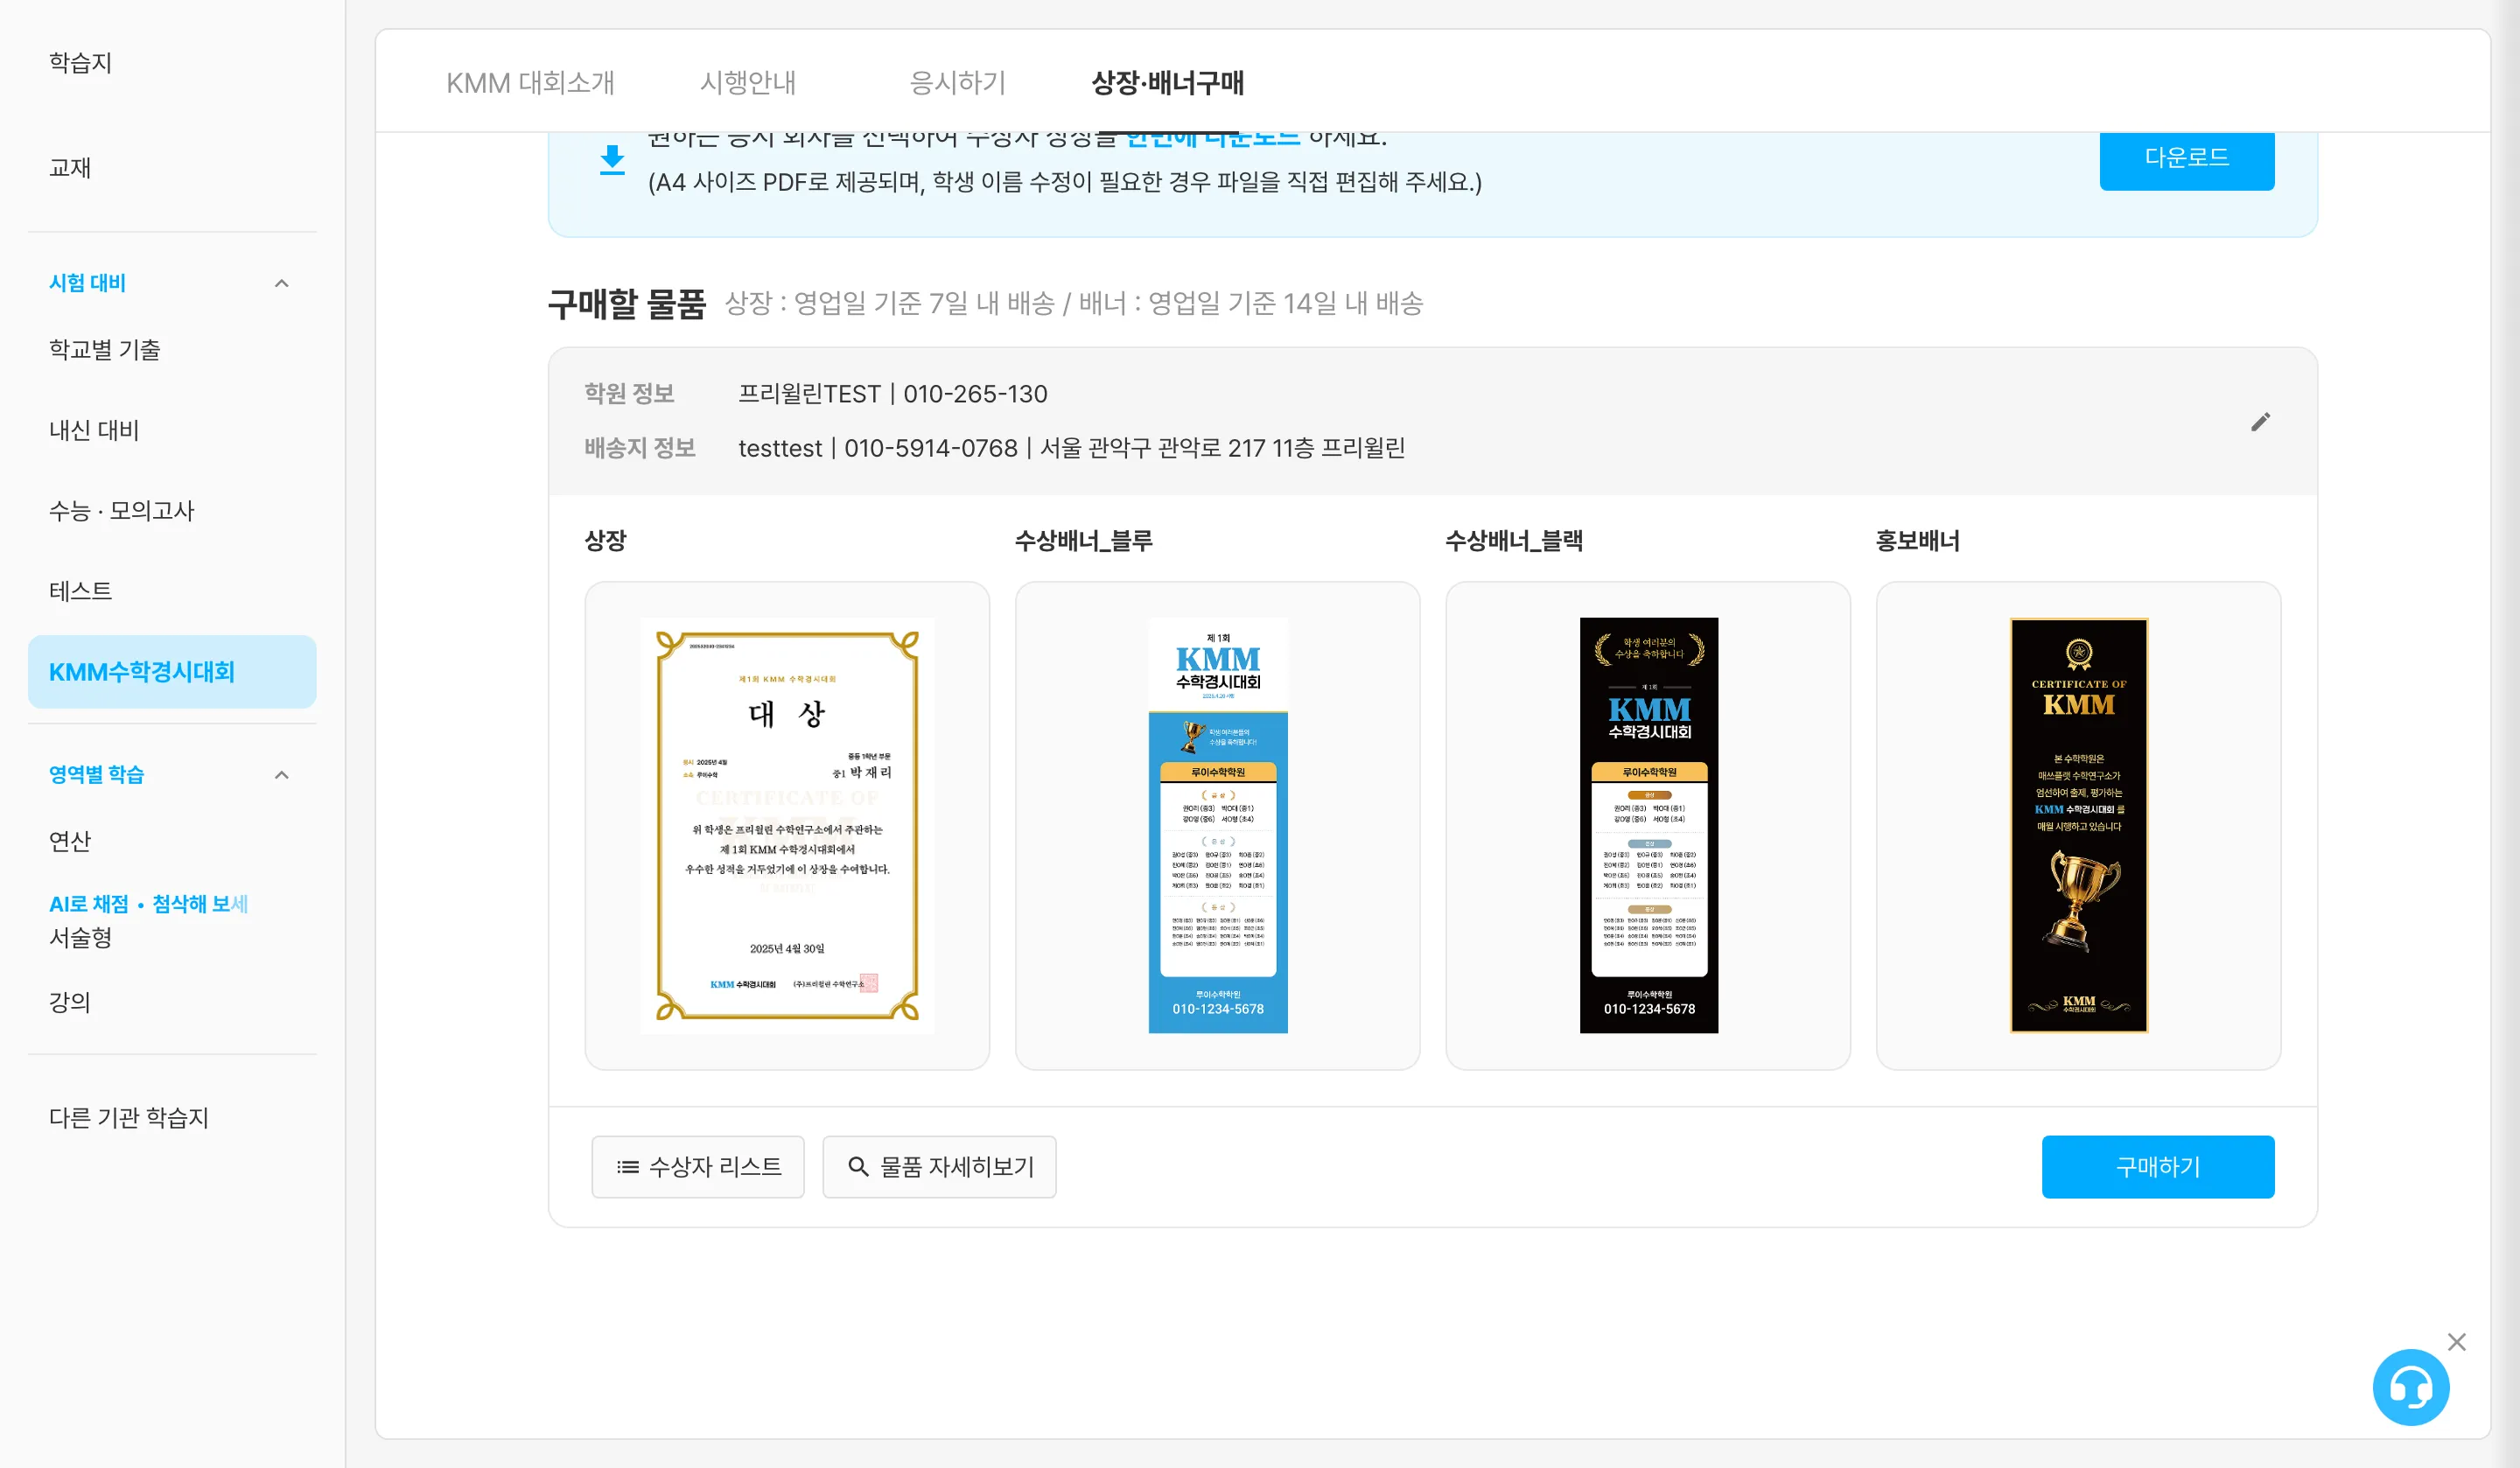The width and height of the screenshot is (2520, 1468).
Task: Select 내신 대비 in sidebar
Action: point(94,430)
